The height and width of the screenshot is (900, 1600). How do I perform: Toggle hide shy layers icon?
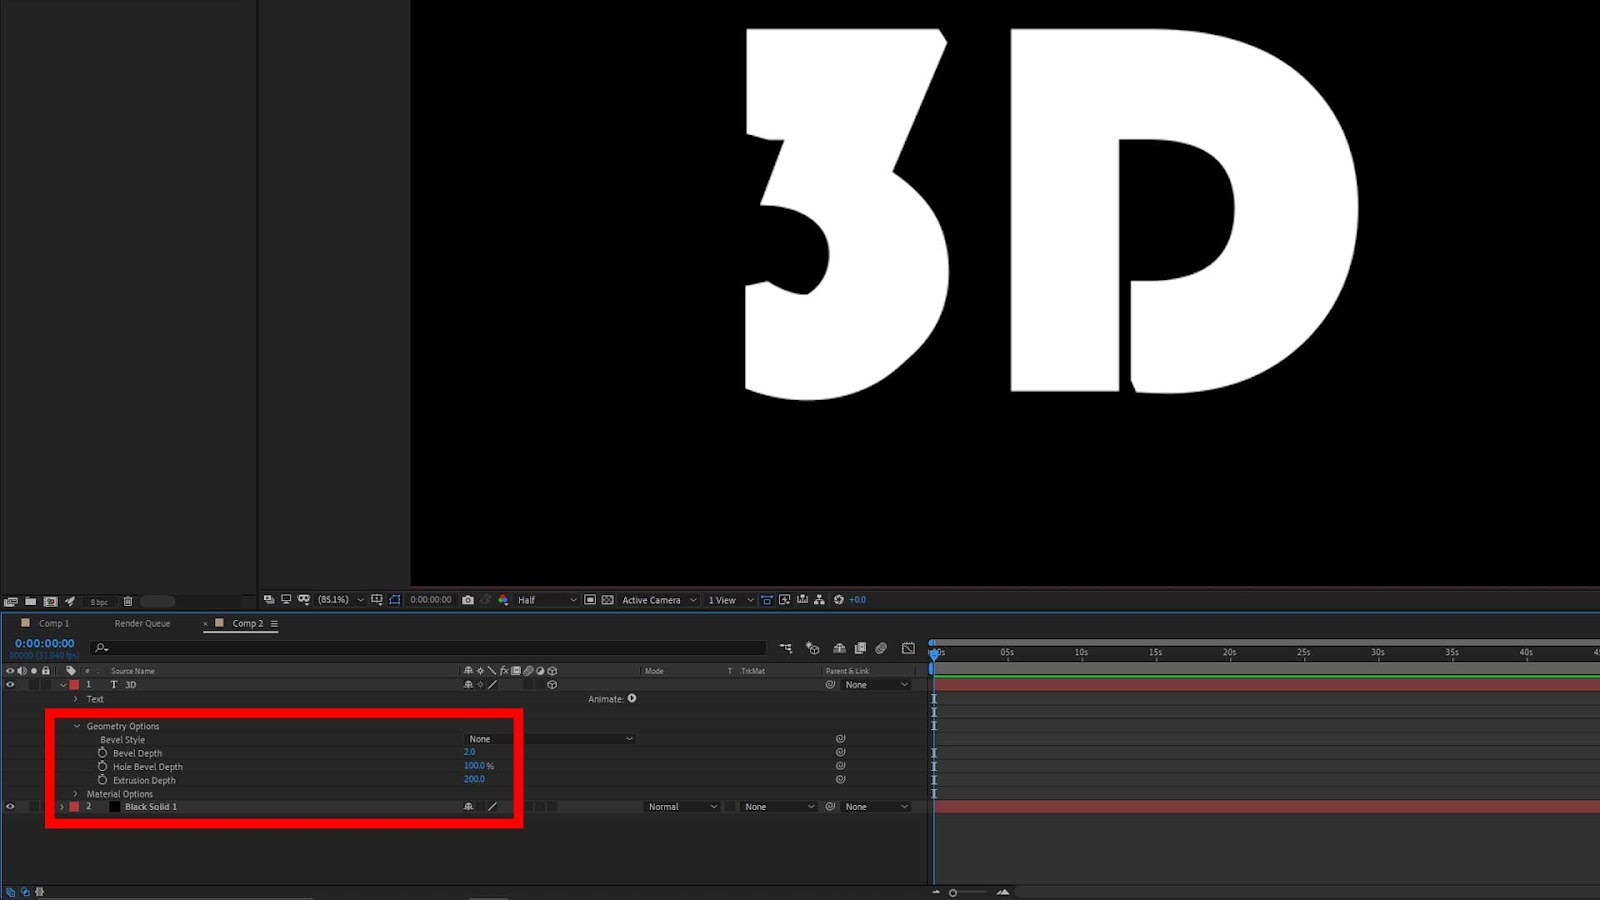[x=839, y=648]
